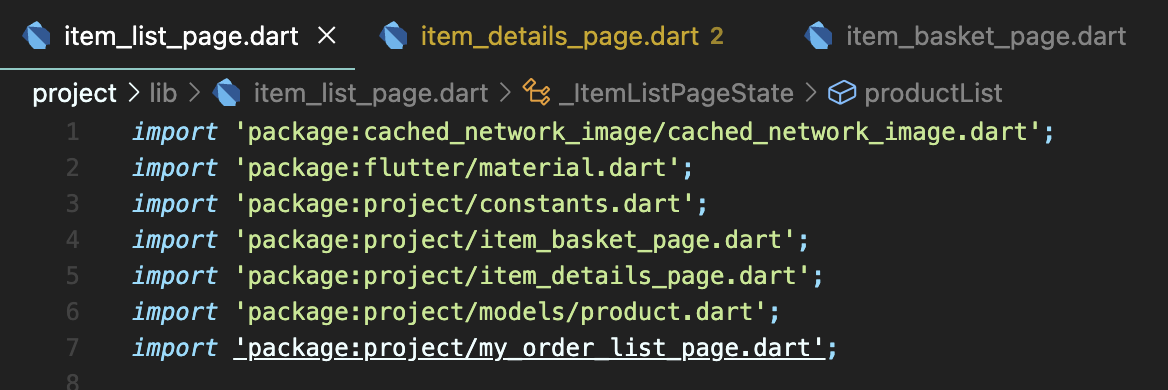1168x390 pixels.
Task: Click the Dart icon on item_list_page.dart tab
Action: coord(36,36)
